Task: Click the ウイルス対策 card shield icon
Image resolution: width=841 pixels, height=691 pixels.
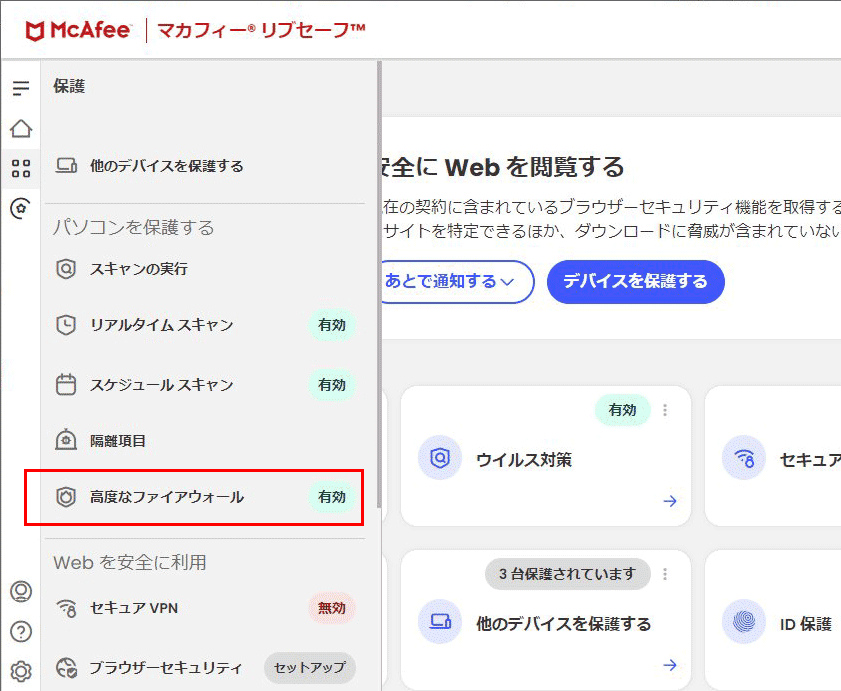Action: (x=440, y=458)
